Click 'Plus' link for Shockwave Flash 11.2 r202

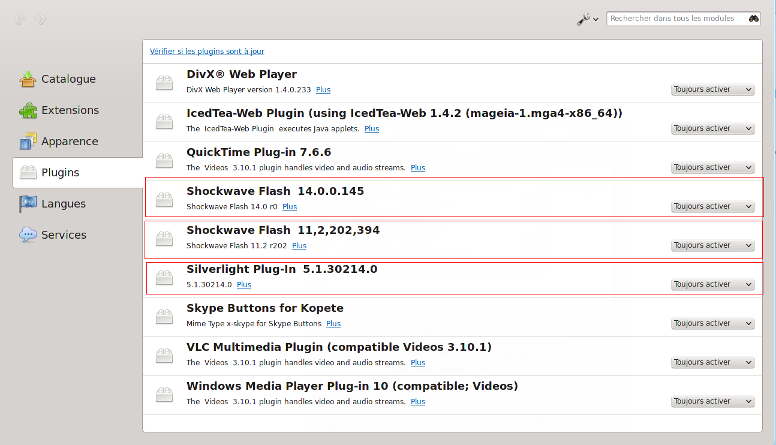(x=299, y=246)
